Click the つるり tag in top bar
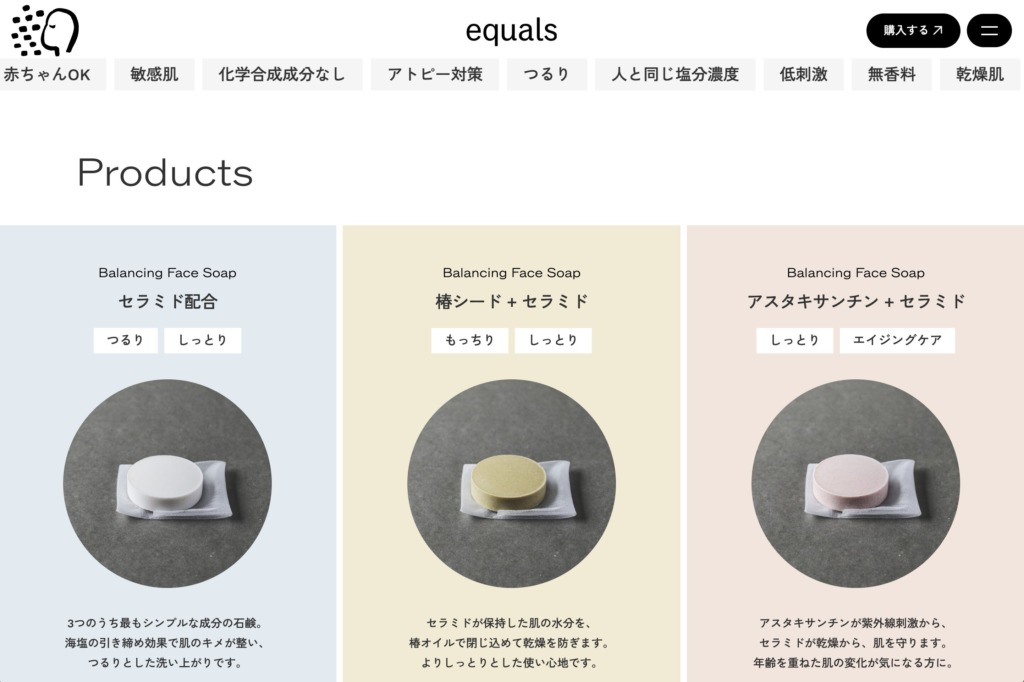The width and height of the screenshot is (1024, 682). [x=547, y=74]
